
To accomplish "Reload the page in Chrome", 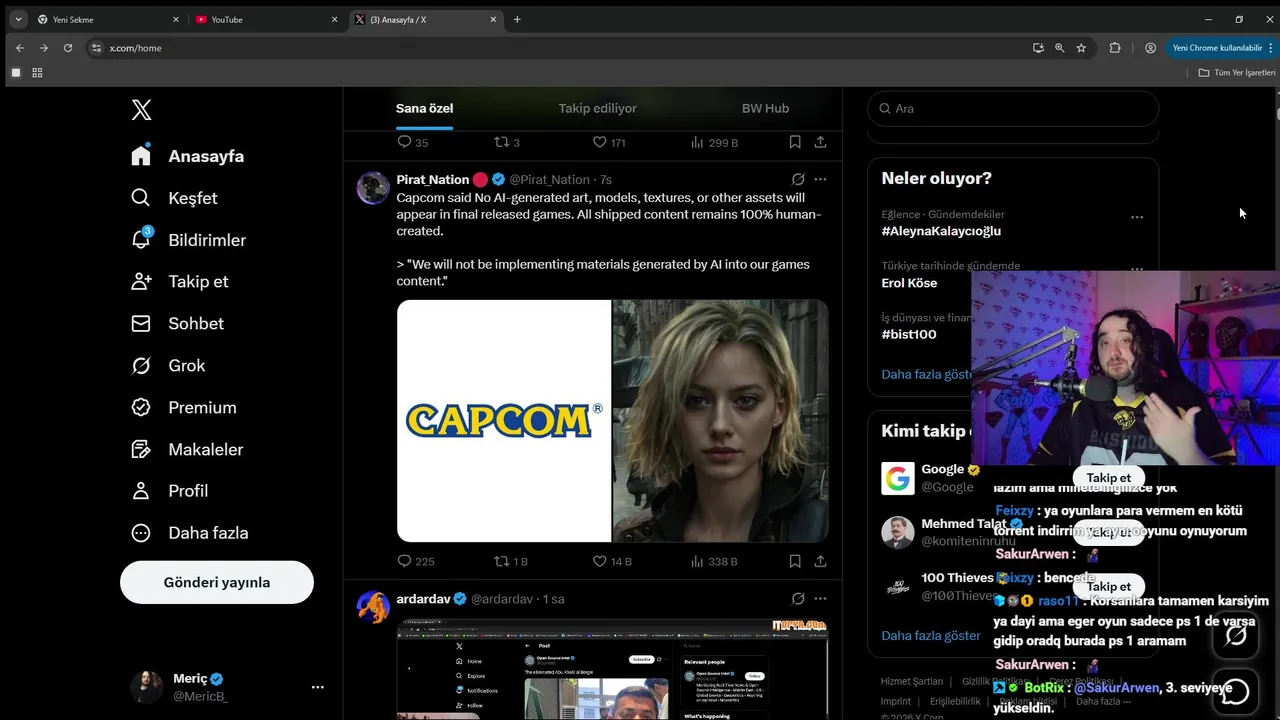I will coord(67,47).
